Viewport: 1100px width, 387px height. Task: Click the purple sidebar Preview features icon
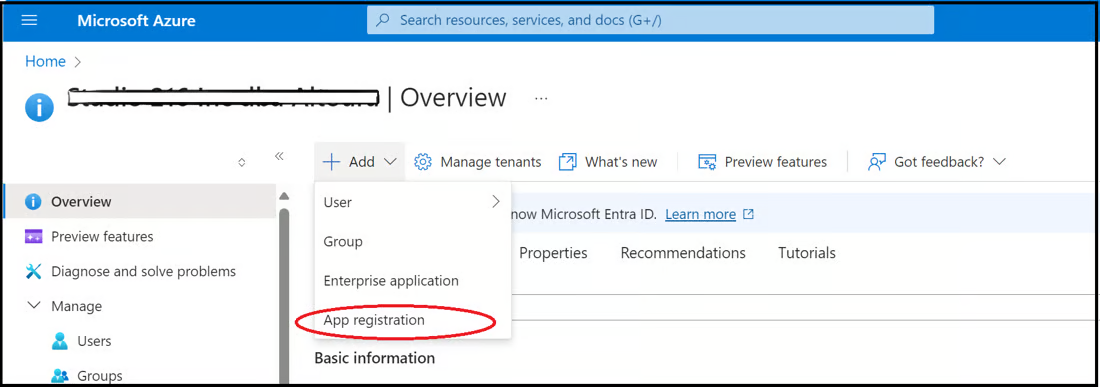click(33, 236)
